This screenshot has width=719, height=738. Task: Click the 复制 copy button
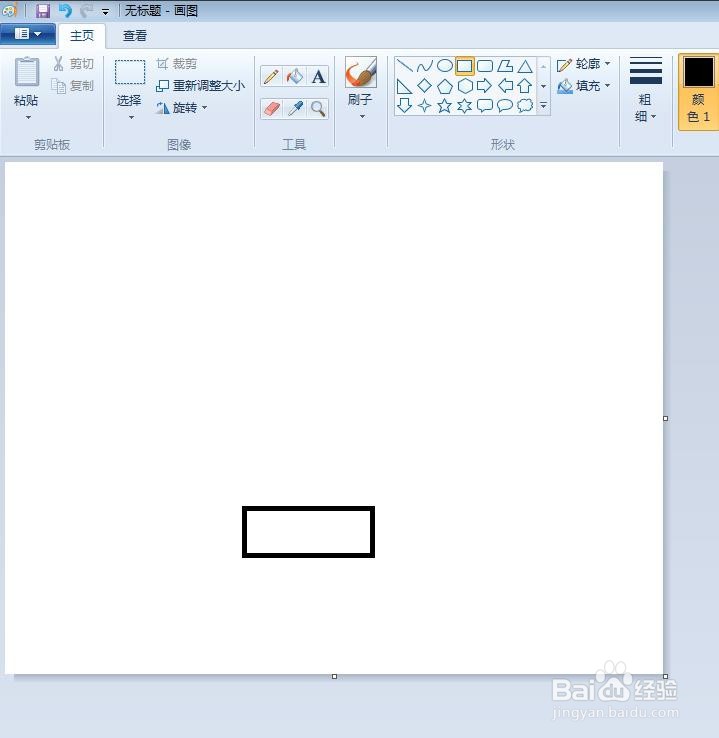[72, 86]
